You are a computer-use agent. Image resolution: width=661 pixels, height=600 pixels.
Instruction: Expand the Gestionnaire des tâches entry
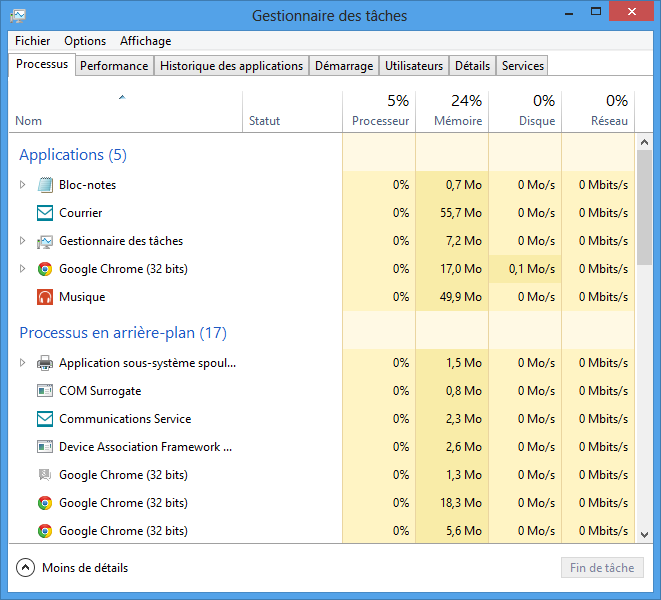pos(23,241)
